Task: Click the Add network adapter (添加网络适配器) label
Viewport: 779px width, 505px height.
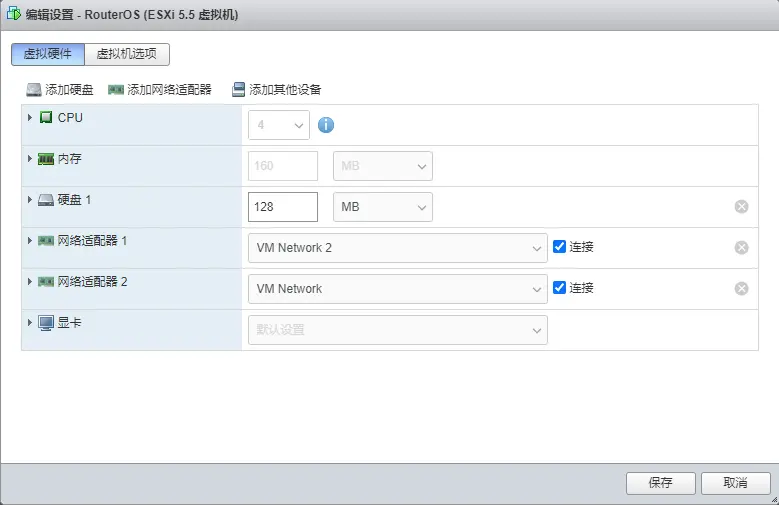Action: tap(169, 89)
